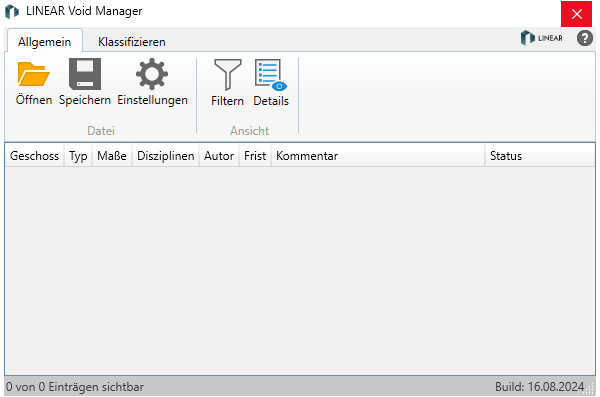Sort by the Geschoss column header
The width and height of the screenshot is (600, 397).
34,156
